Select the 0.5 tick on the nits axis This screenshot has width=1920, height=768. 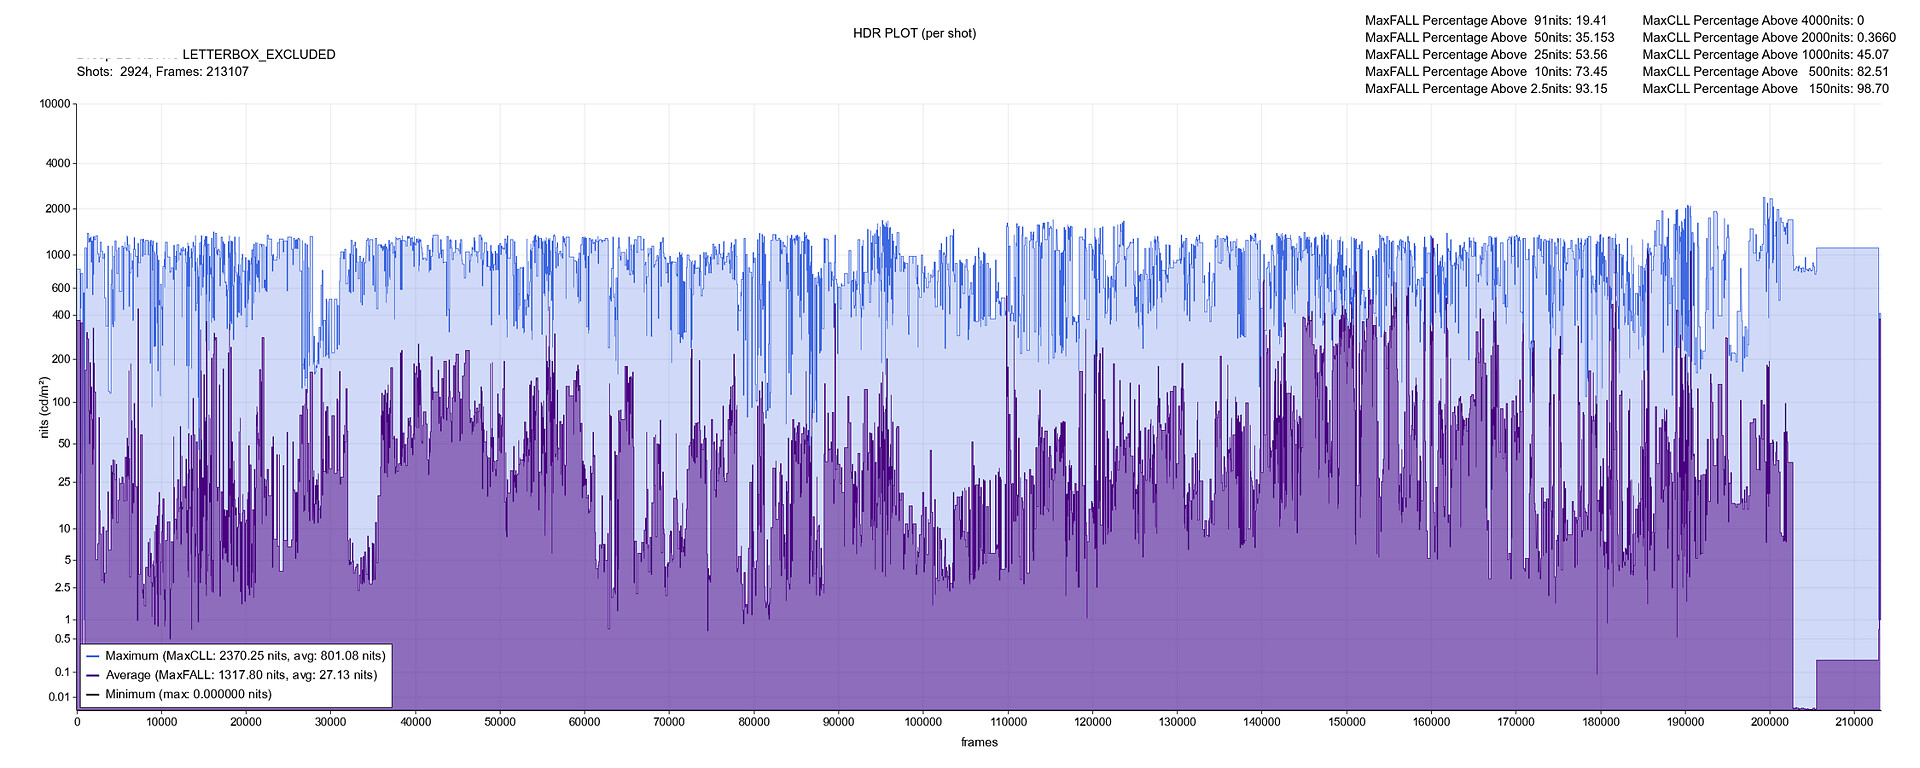[63, 639]
